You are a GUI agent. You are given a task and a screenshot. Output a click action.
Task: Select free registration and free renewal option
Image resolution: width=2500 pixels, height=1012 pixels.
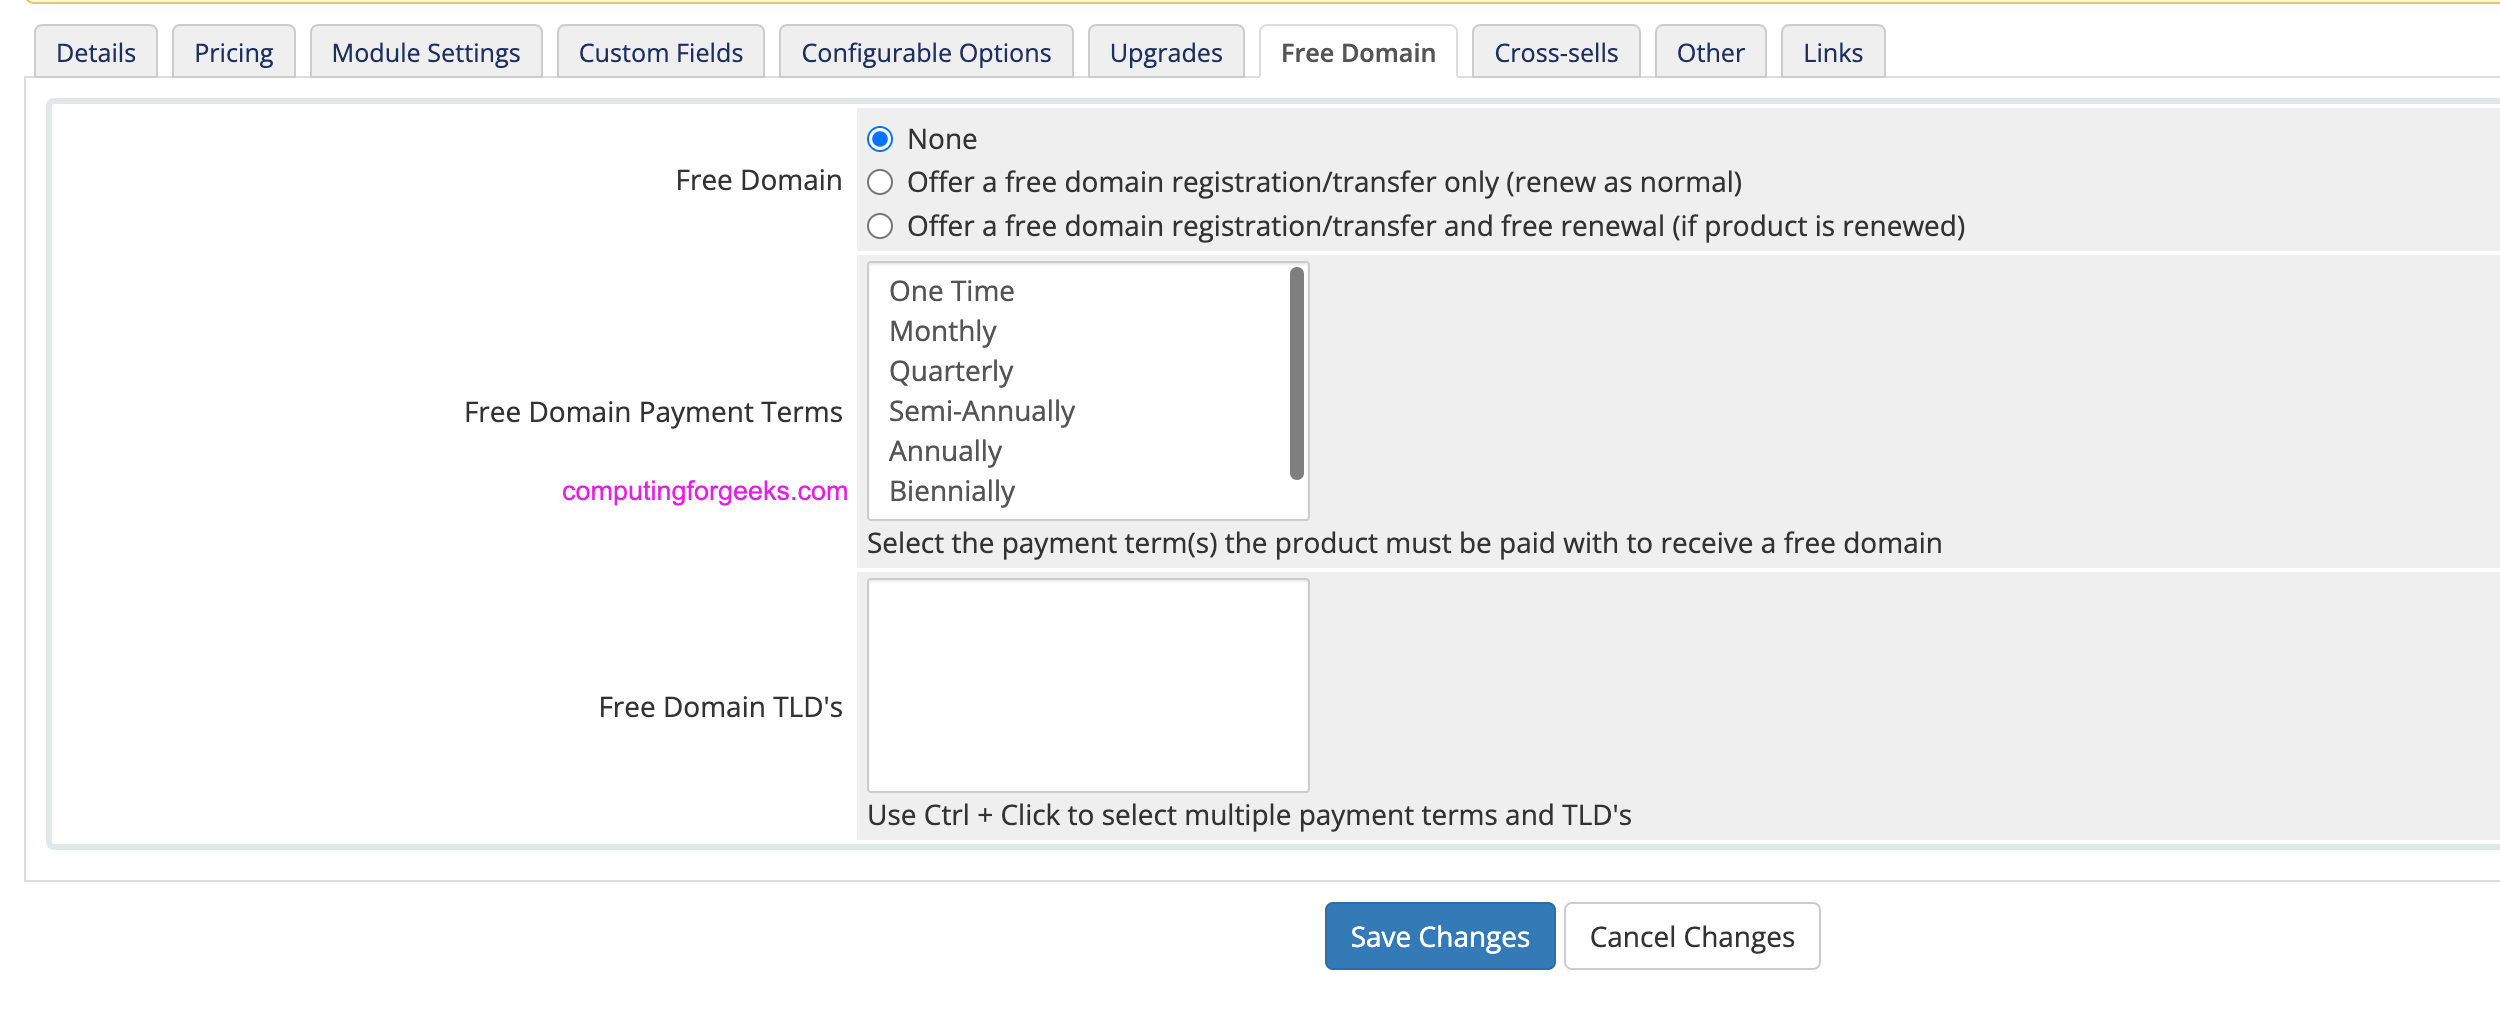click(x=880, y=226)
